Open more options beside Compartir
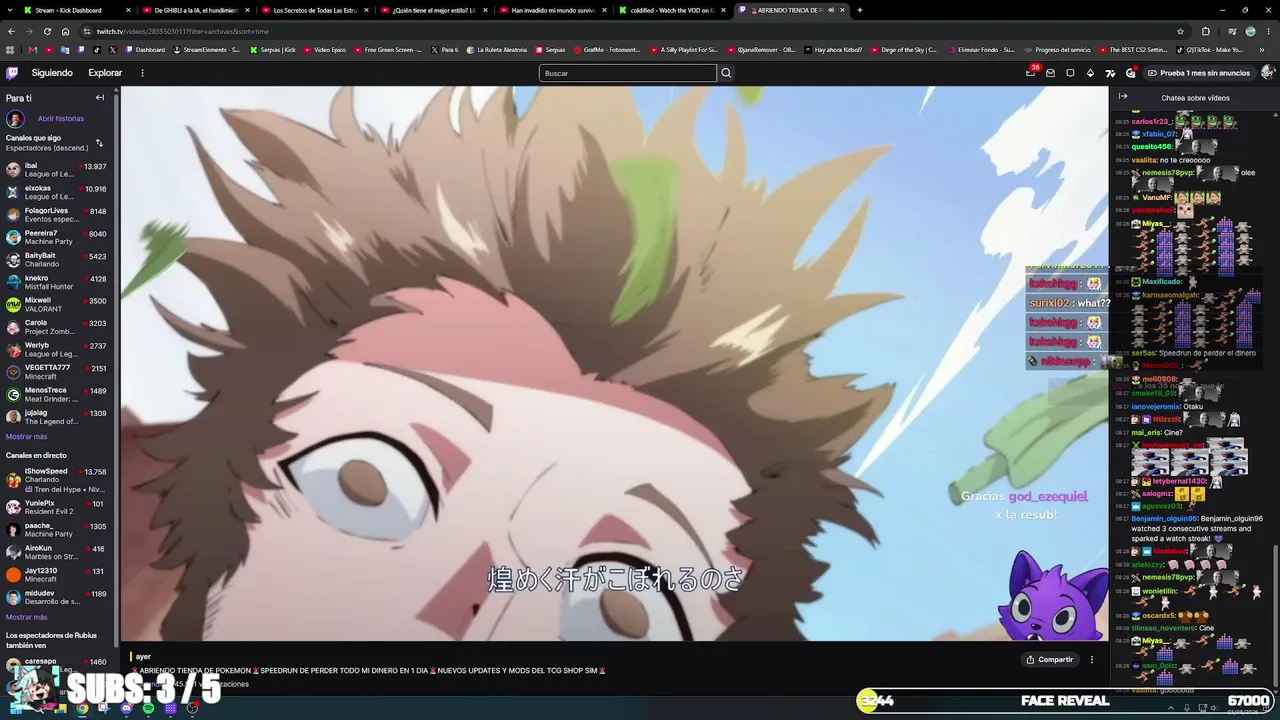Screen dimensions: 1280x720 [x=1092, y=660]
